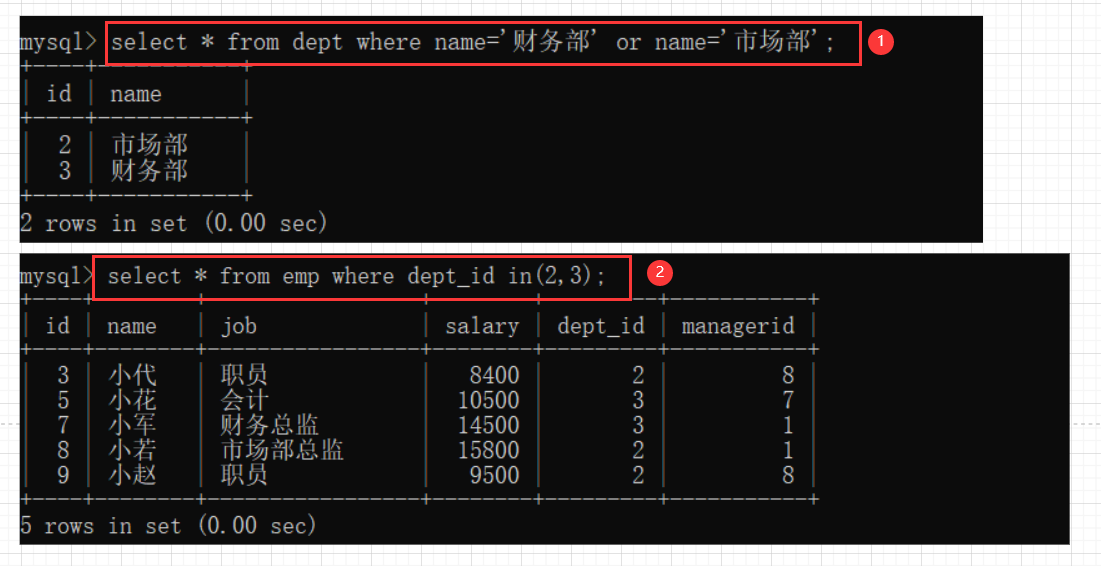The image size is (1101, 566).
Task: Click managerid "8" in 小代's row
Action: point(788,375)
